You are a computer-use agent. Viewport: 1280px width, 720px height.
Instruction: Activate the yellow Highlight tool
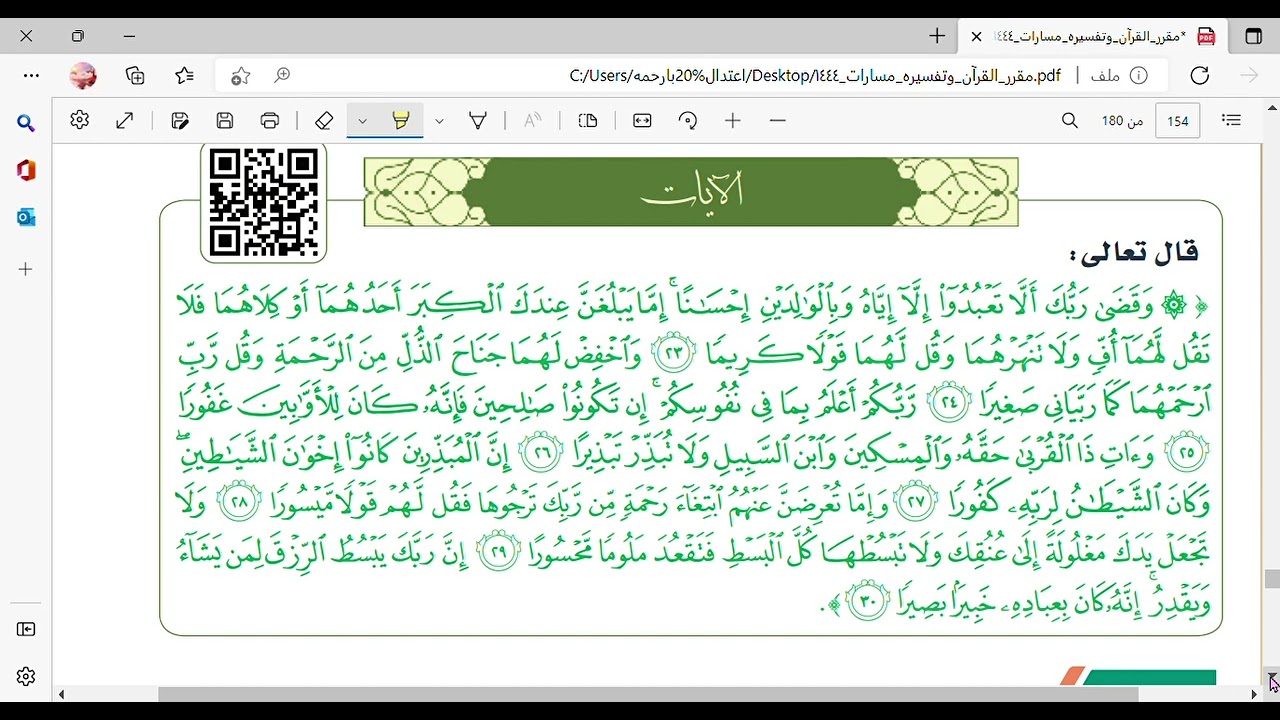click(x=401, y=120)
